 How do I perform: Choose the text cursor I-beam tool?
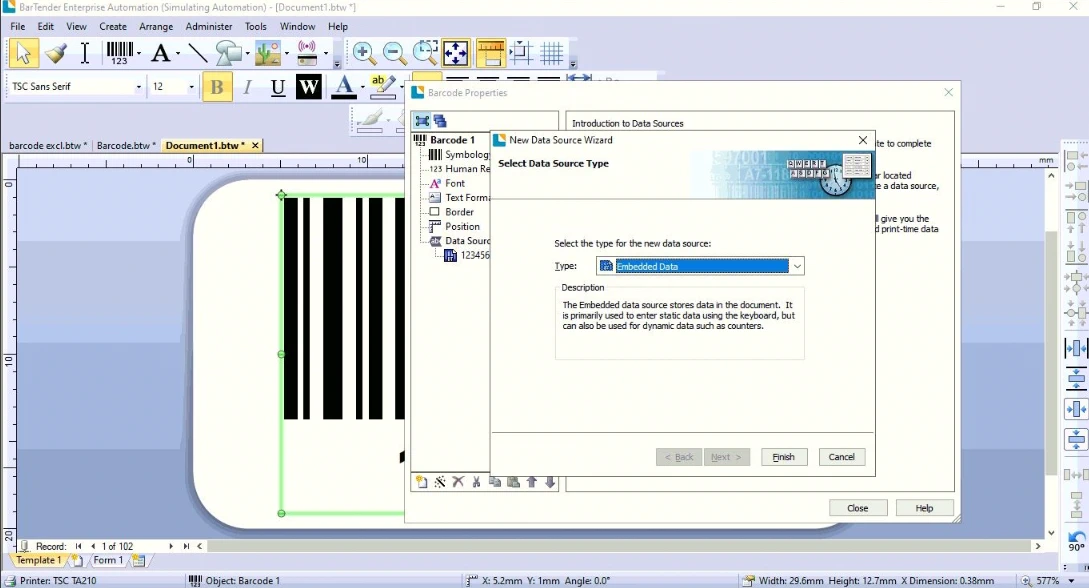[85, 53]
